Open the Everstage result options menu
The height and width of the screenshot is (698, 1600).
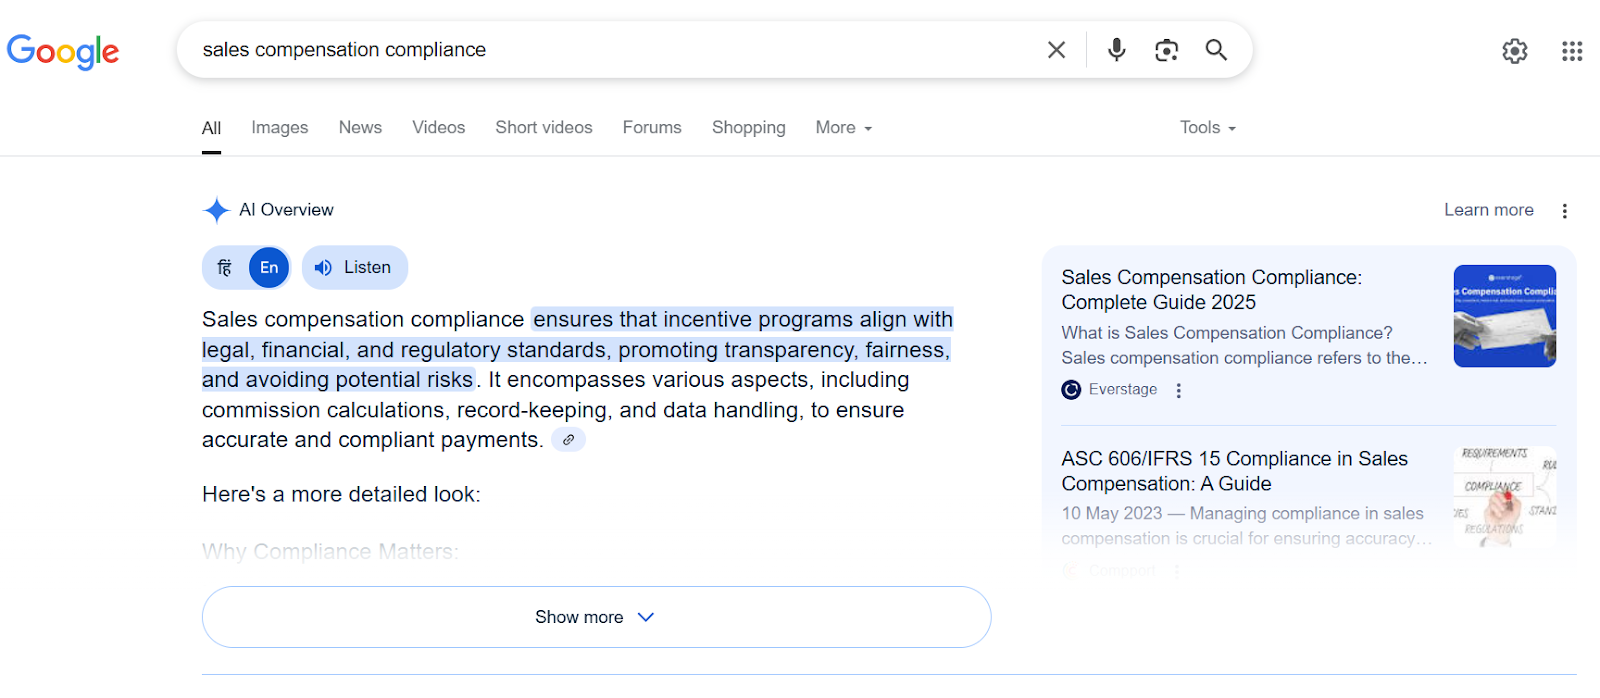point(1179,391)
